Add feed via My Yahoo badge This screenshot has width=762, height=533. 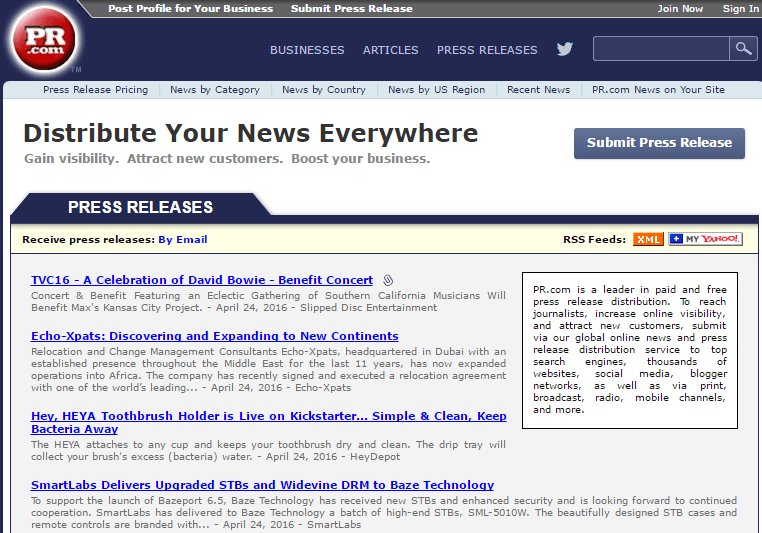pyautogui.click(x=705, y=239)
